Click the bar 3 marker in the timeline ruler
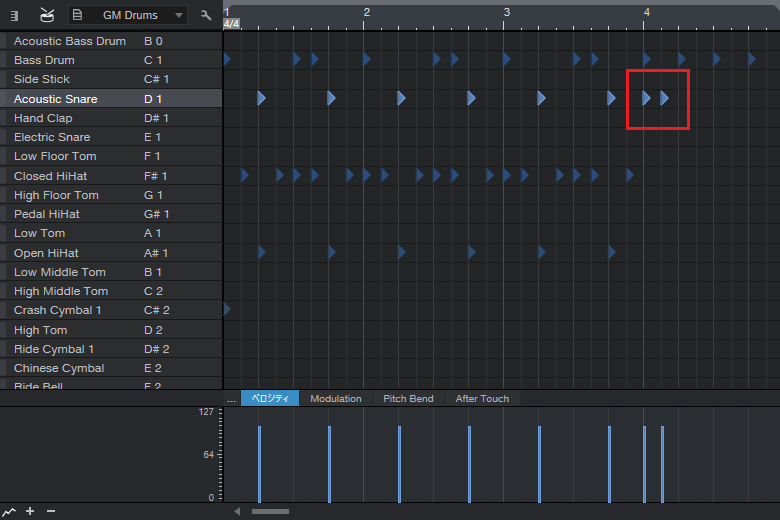 click(x=506, y=12)
